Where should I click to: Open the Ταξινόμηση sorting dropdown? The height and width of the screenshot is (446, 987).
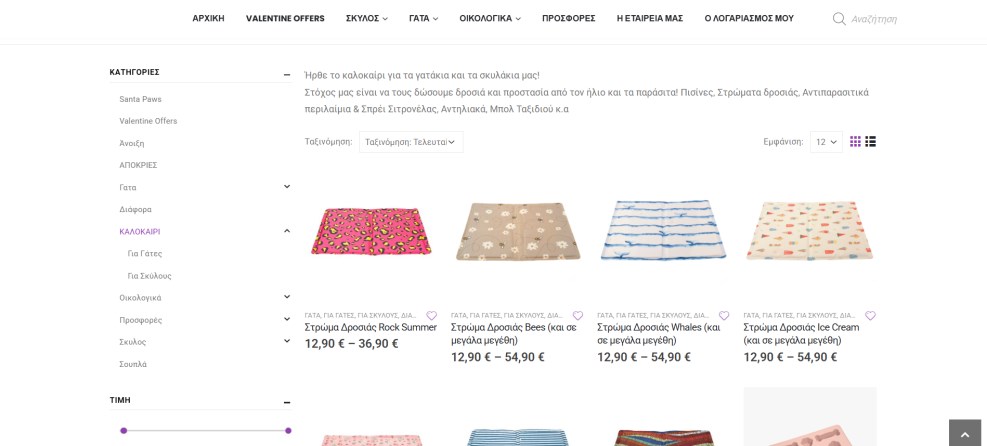click(x=411, y=142)
